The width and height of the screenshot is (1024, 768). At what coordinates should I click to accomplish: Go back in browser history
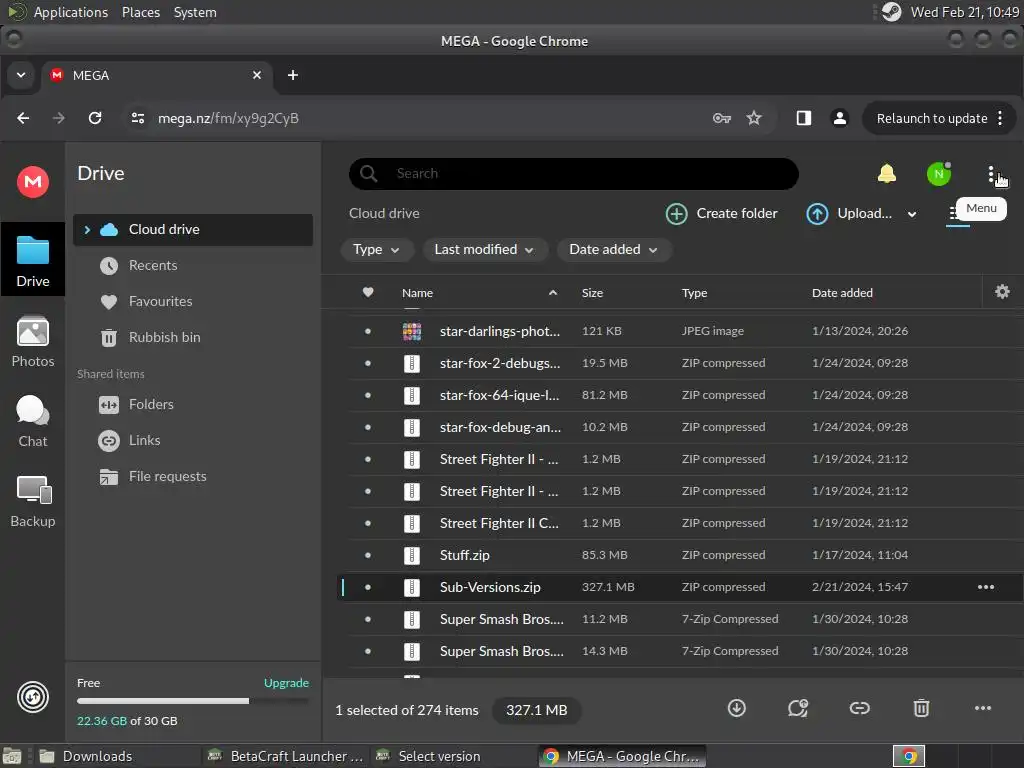click(23, 118)
